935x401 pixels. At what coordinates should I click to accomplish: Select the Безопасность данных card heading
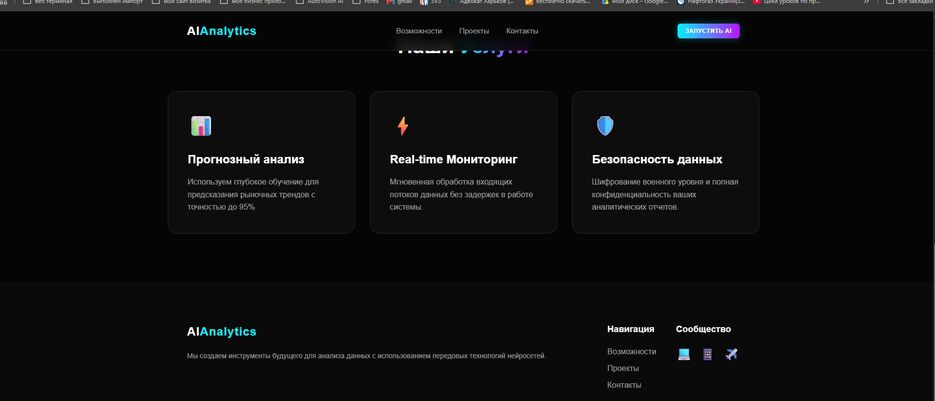657,159
